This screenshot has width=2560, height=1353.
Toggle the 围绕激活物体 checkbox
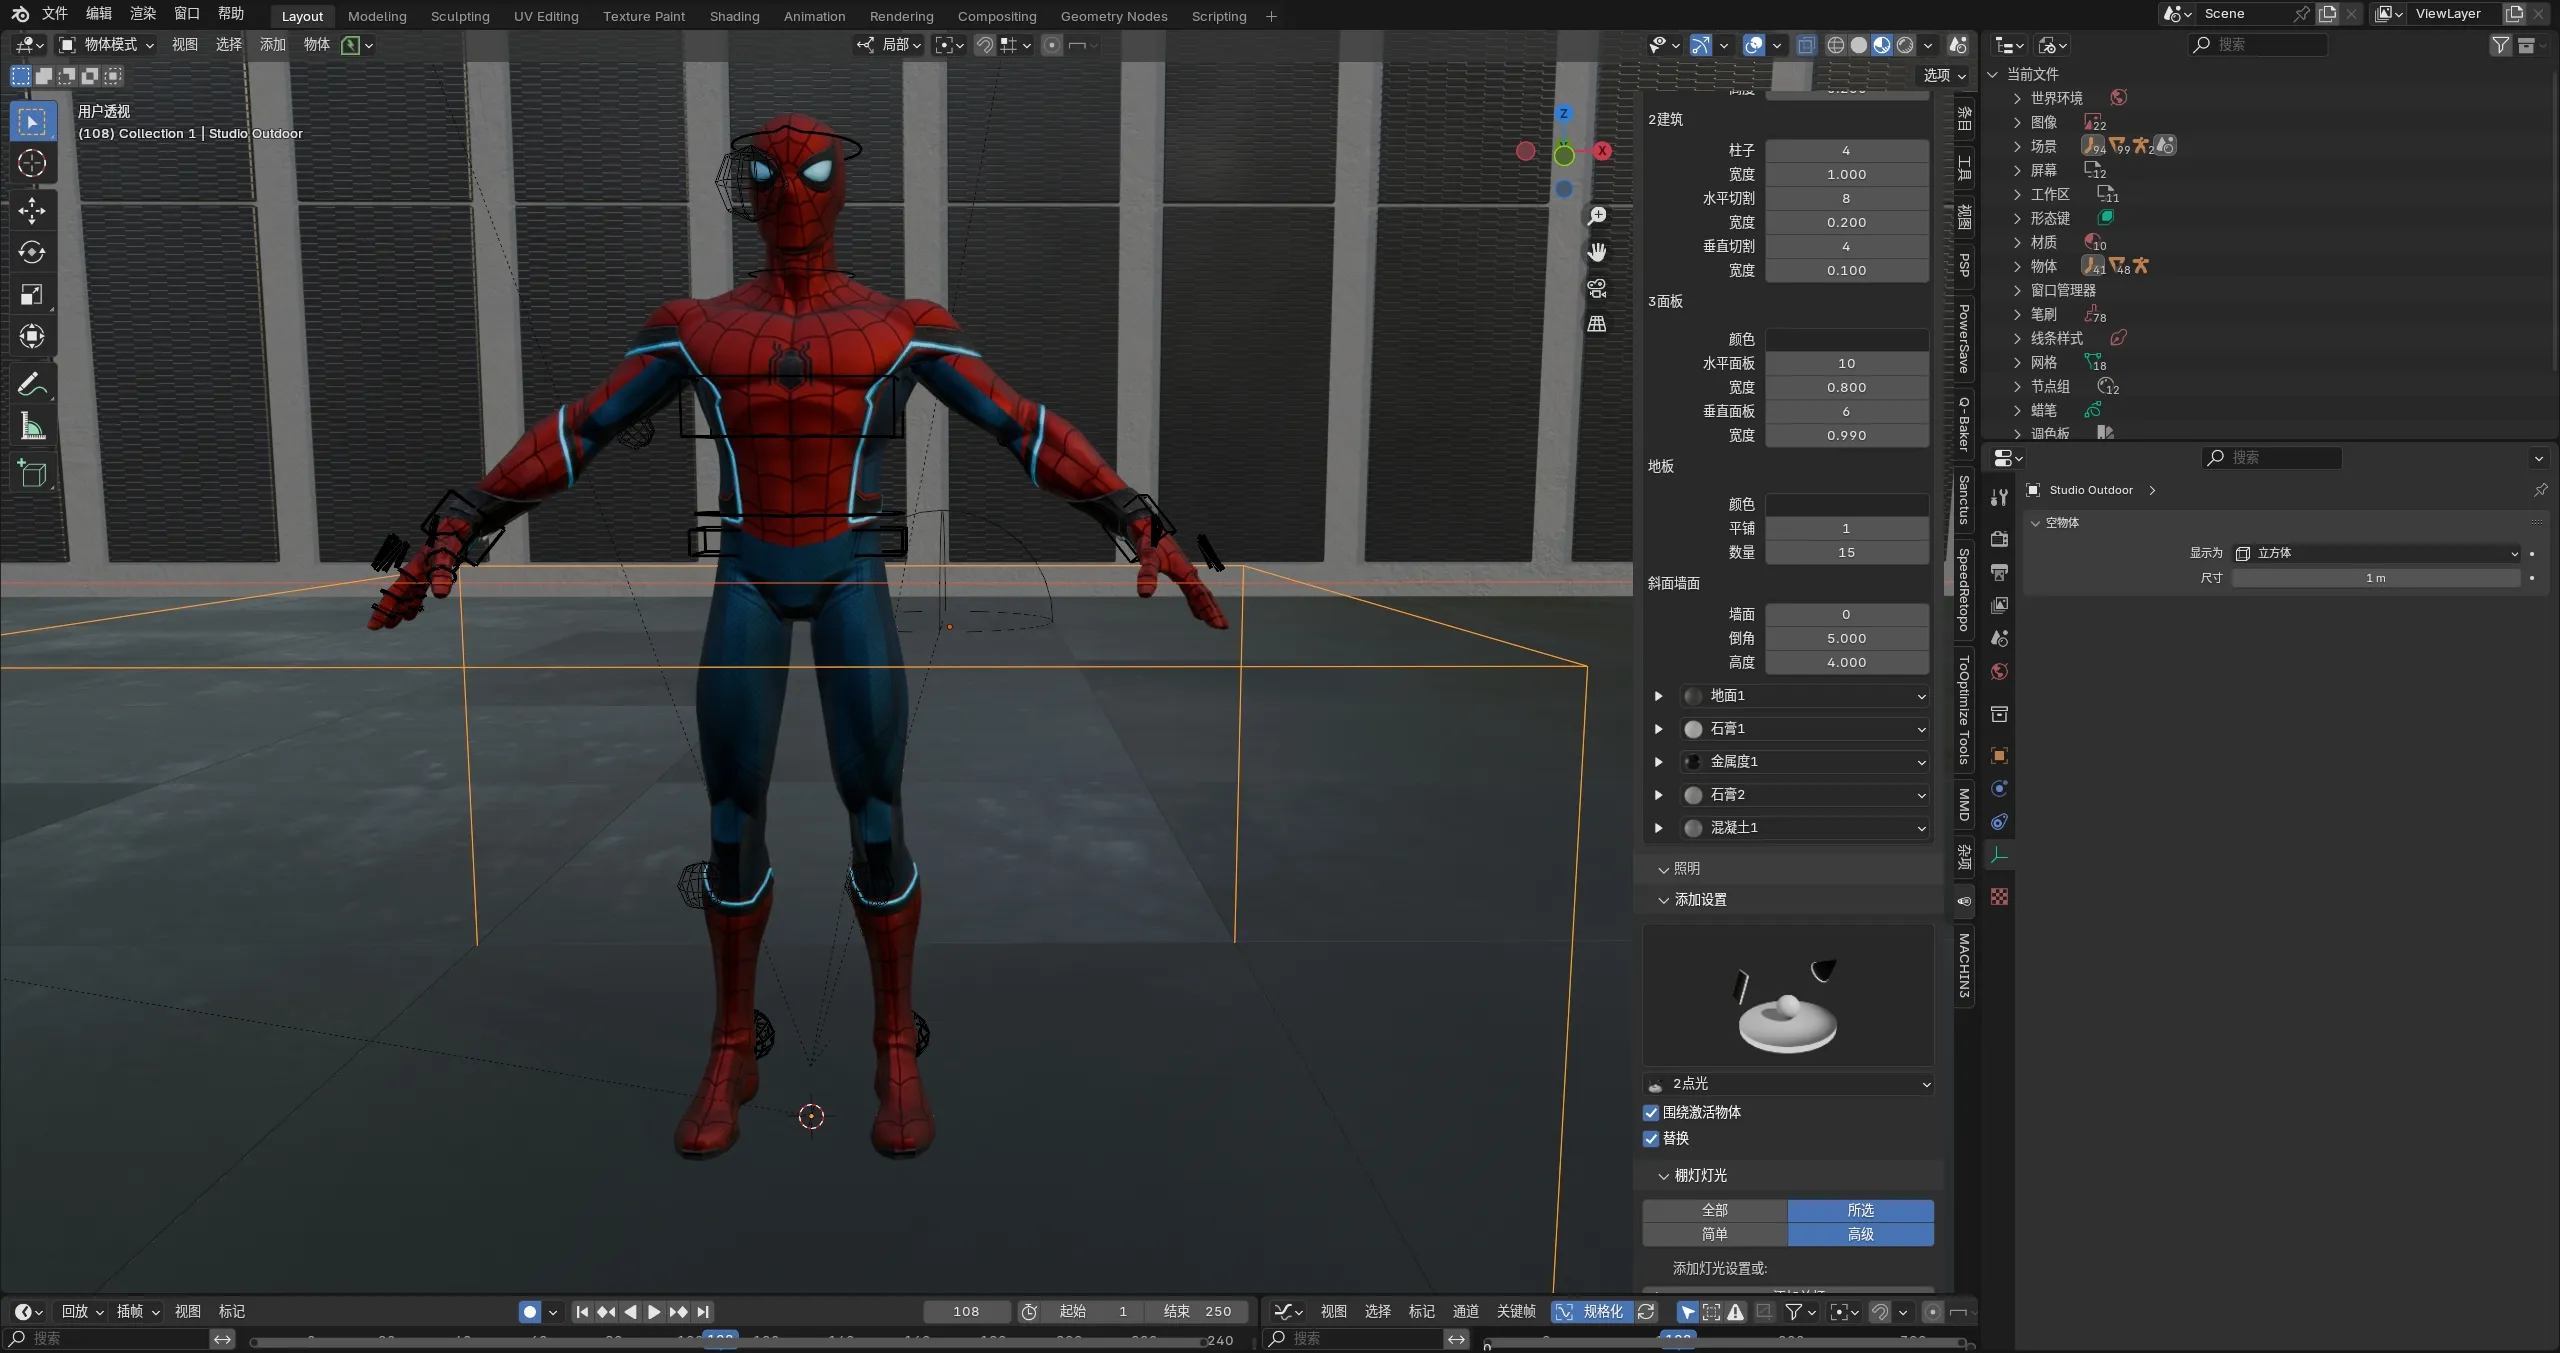point(1651,1112)
